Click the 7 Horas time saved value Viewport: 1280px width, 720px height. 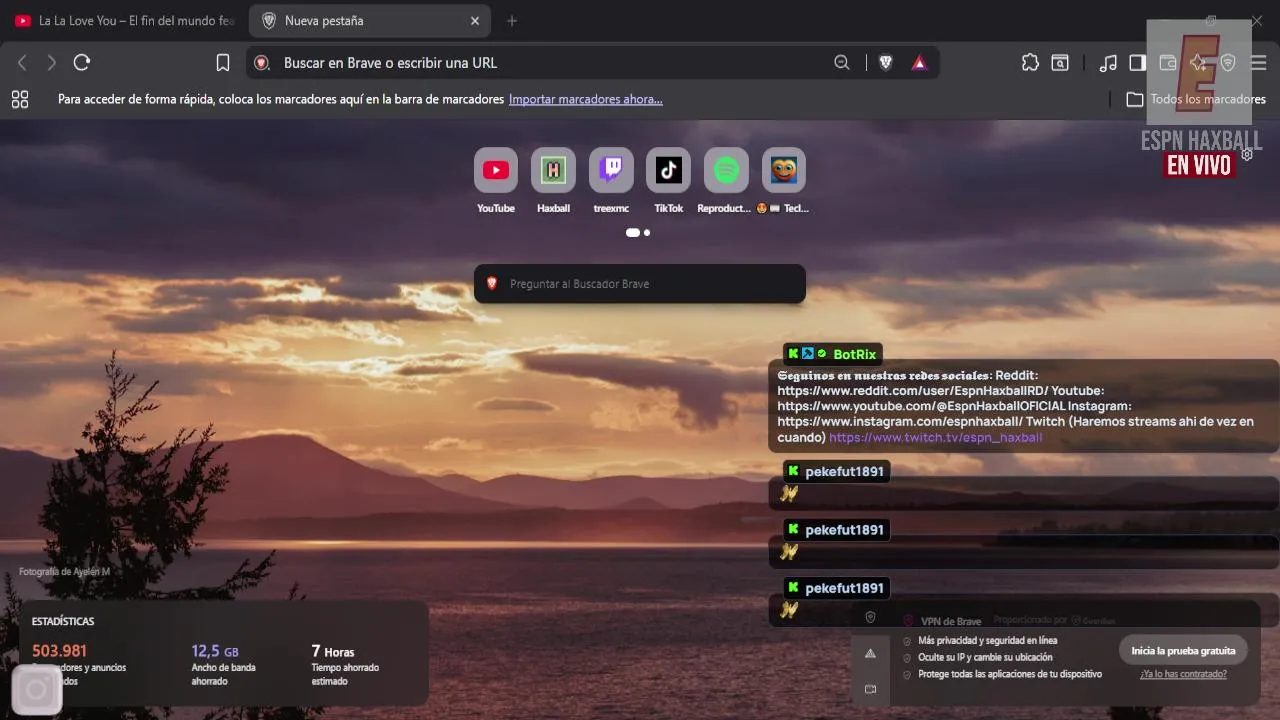click(333, 651)
